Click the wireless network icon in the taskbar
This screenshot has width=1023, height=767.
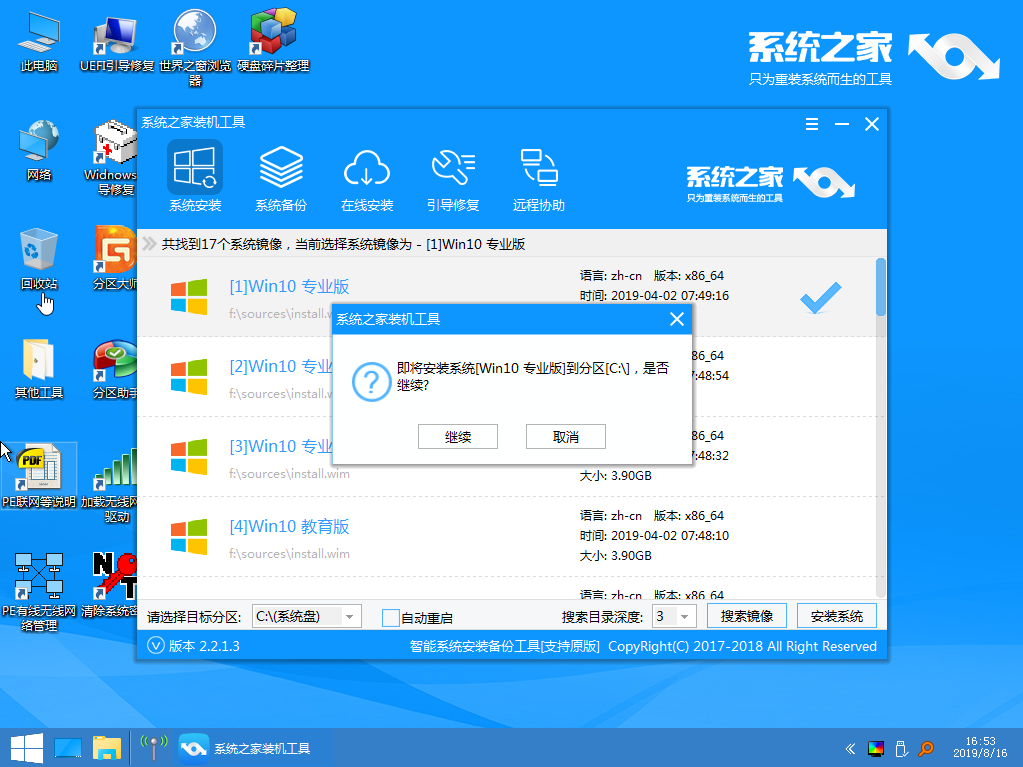click(x=152, y=747)
